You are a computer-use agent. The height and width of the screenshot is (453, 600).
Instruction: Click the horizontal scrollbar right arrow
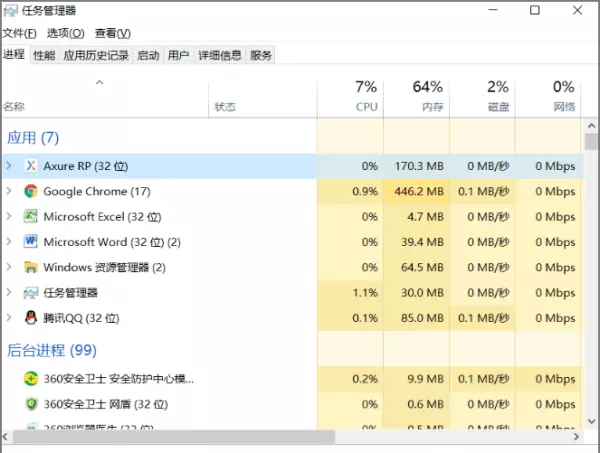pos(576,437)
